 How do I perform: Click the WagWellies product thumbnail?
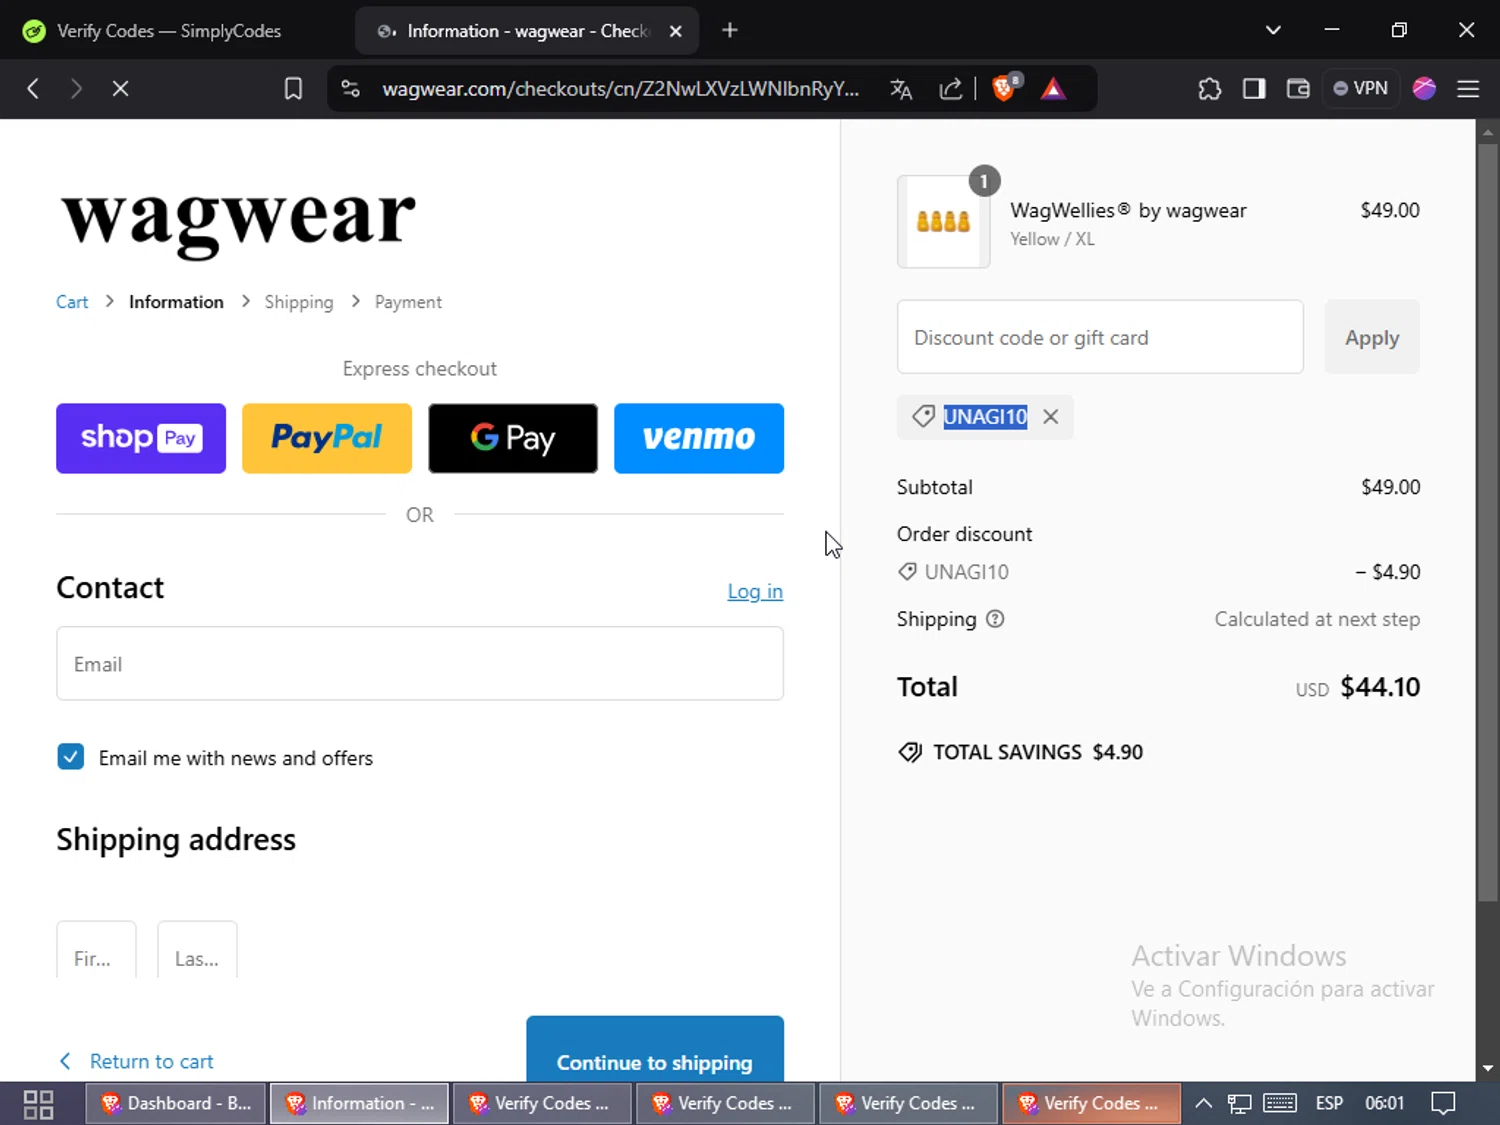point(944,221)
